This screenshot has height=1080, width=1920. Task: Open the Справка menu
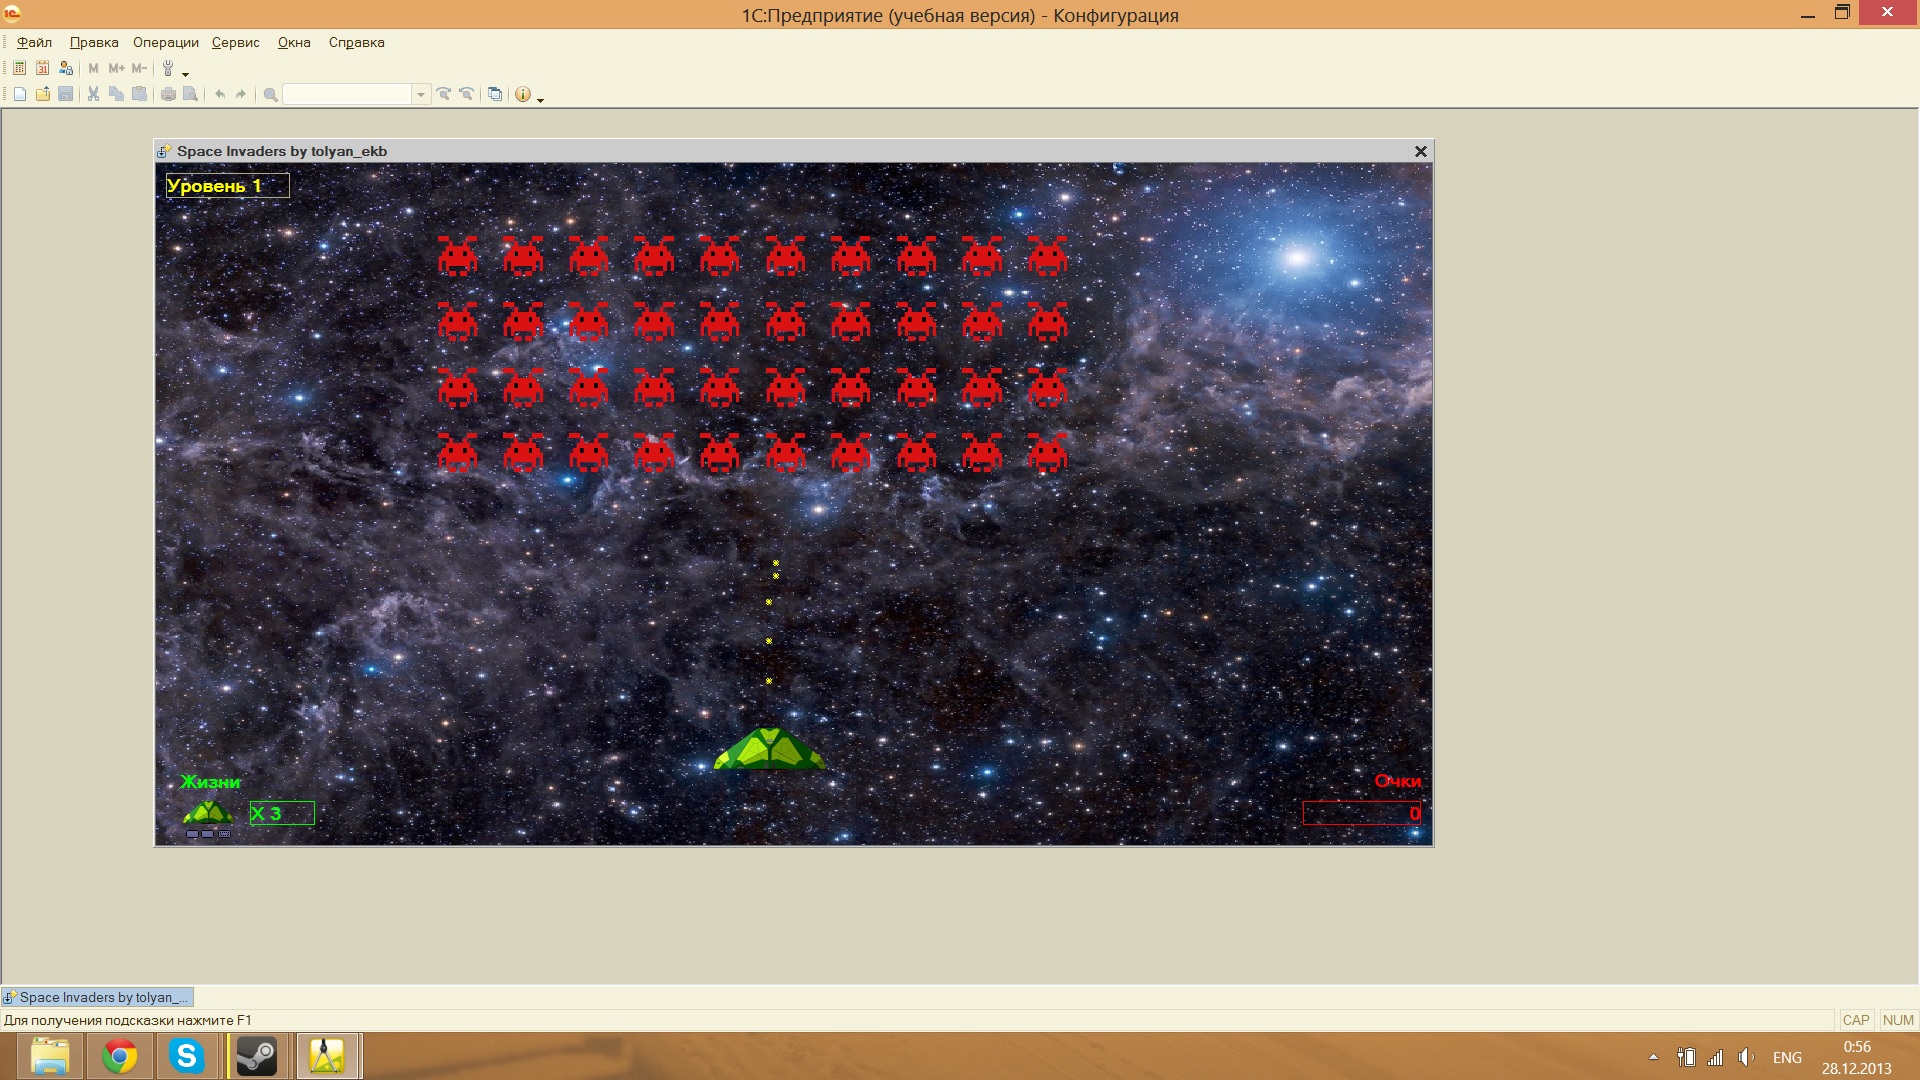356,42
